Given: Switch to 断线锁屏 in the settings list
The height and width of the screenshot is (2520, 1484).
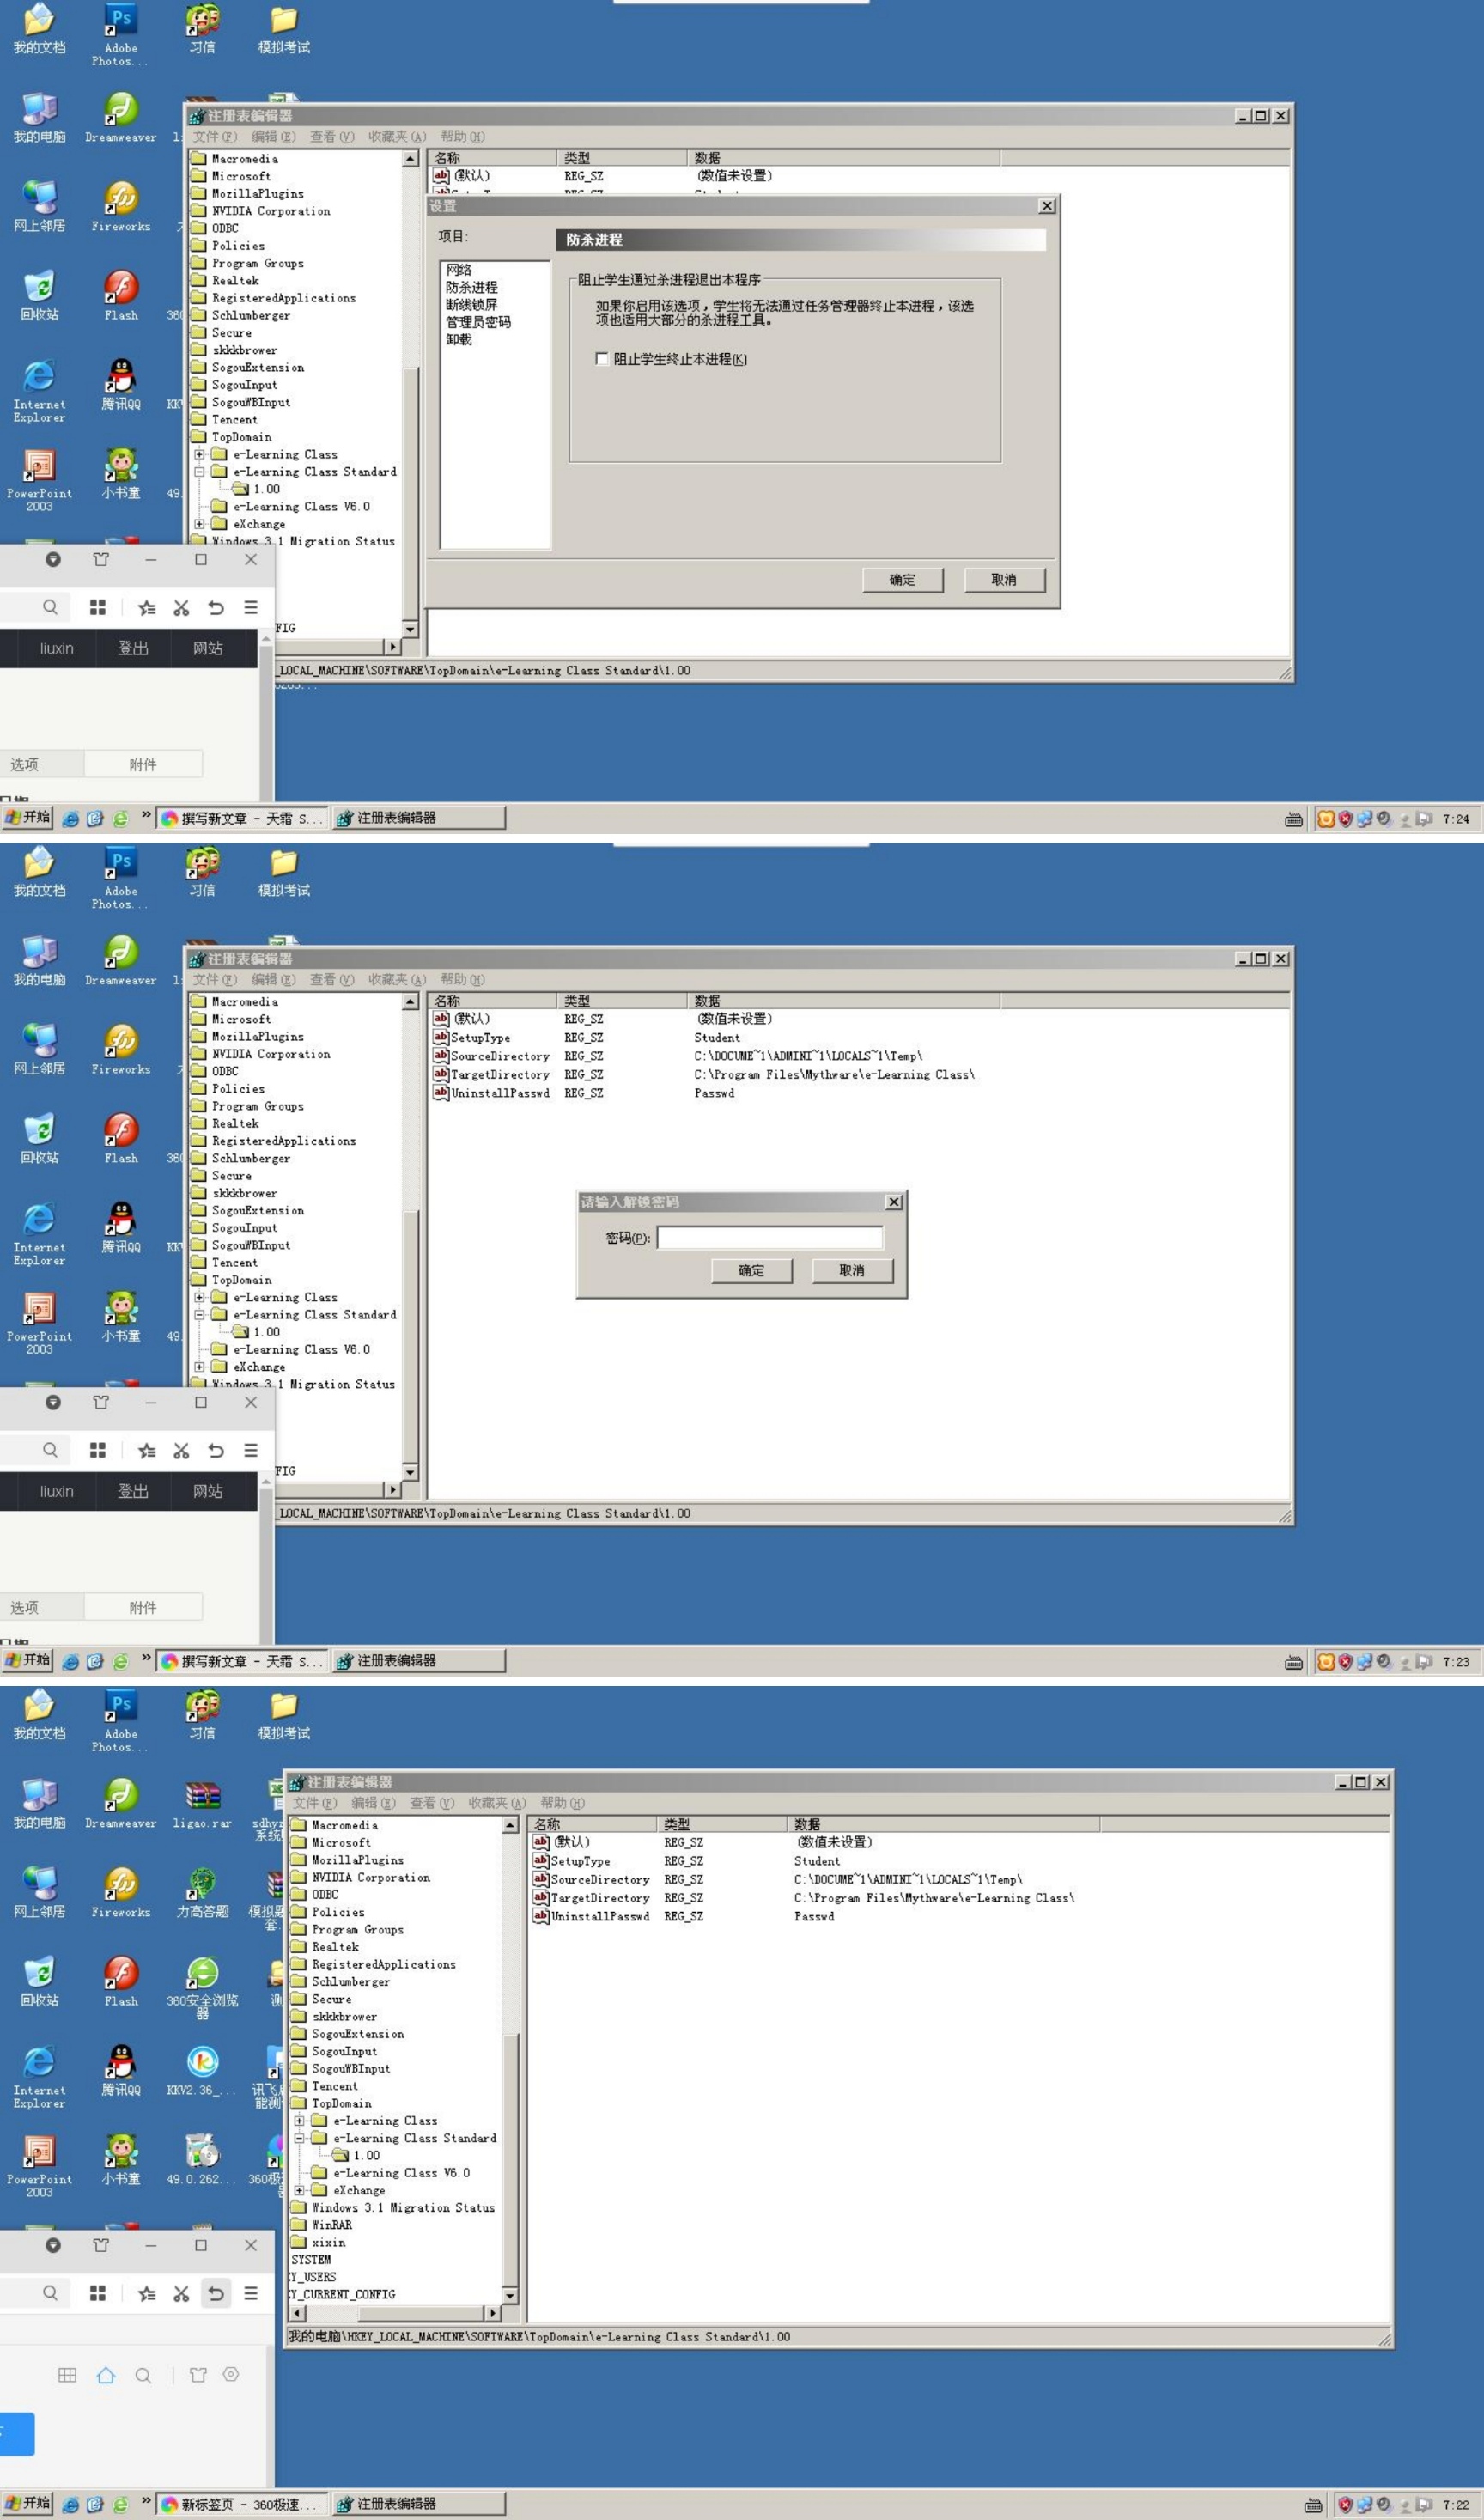Looking at the screenshot, I should click(471, 305).
